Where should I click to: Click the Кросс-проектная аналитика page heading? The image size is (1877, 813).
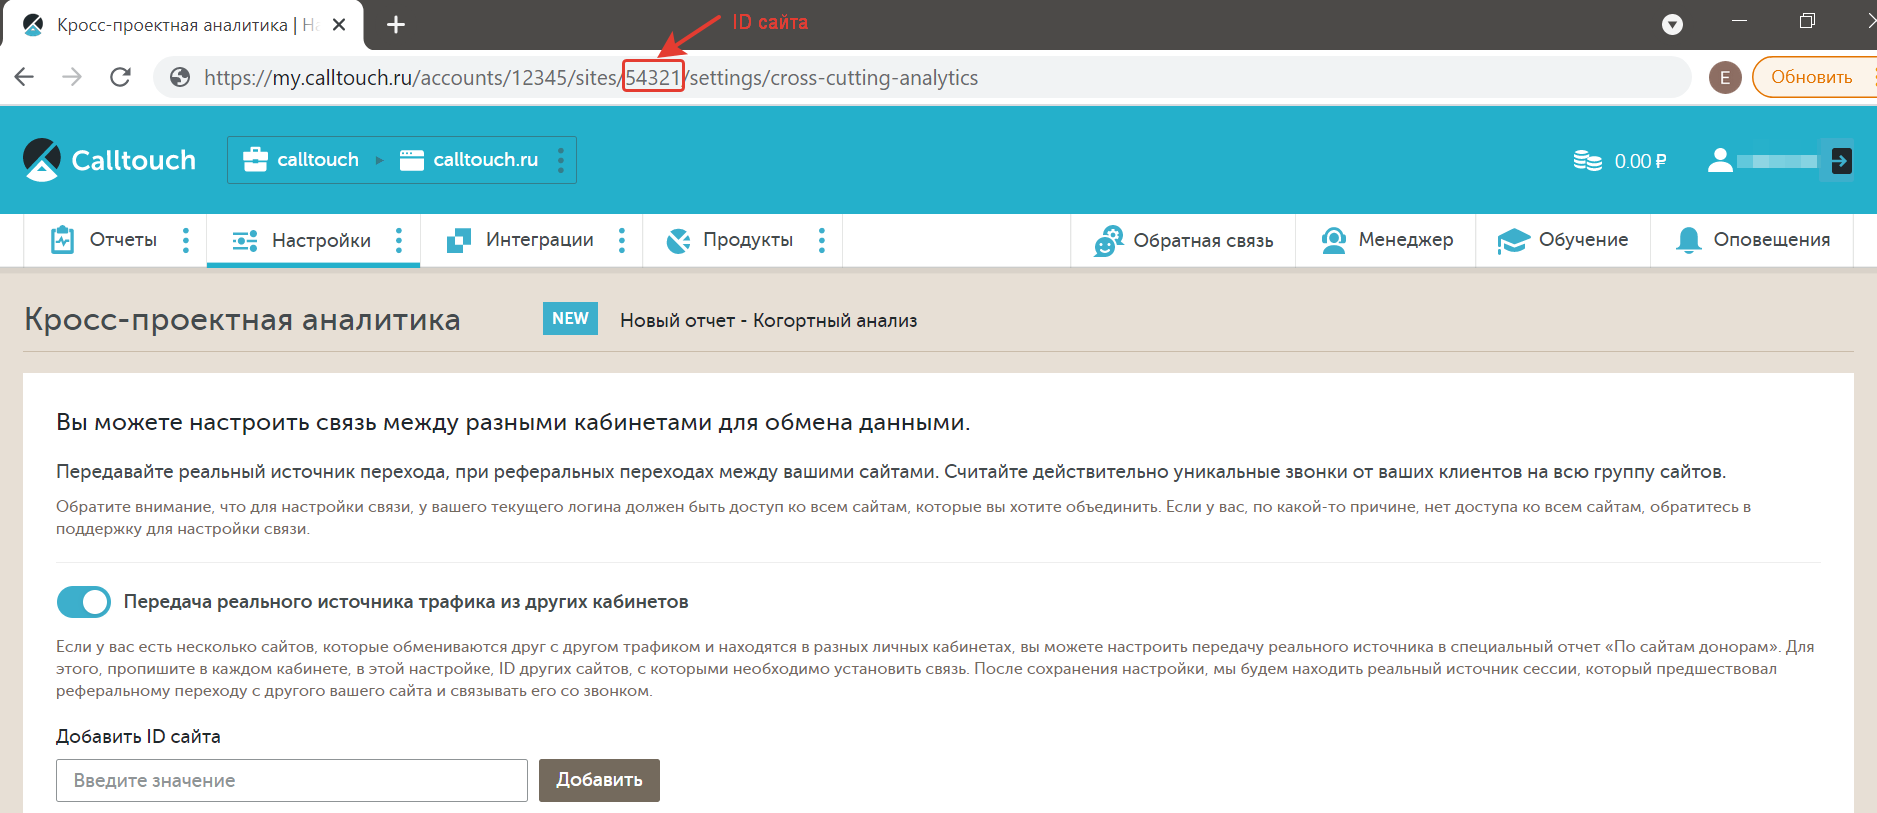(x=243, y=319)
